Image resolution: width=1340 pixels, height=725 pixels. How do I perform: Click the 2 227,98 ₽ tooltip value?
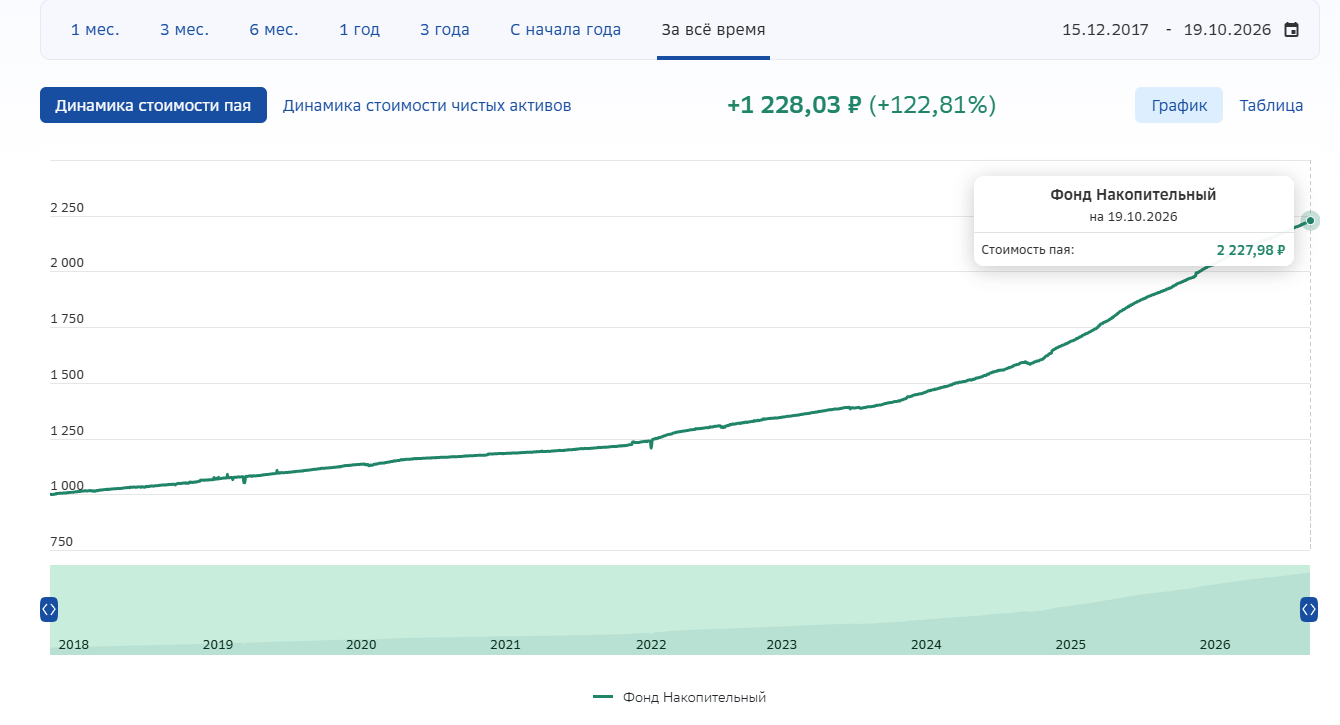(1251, 250)
